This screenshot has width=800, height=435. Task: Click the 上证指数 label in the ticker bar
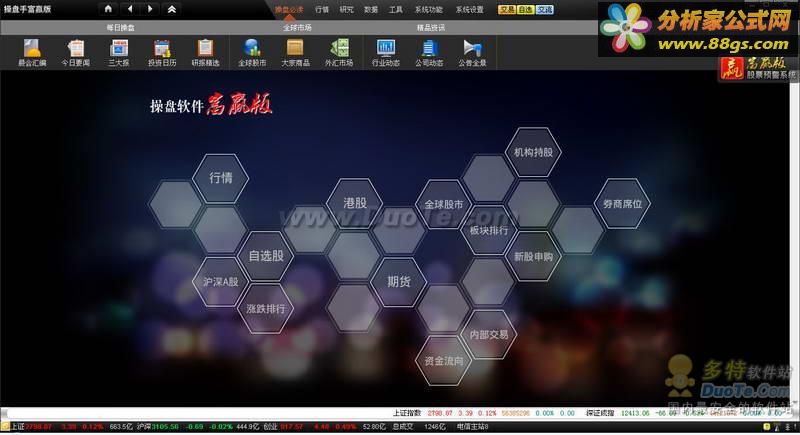(x=407, y=413)
